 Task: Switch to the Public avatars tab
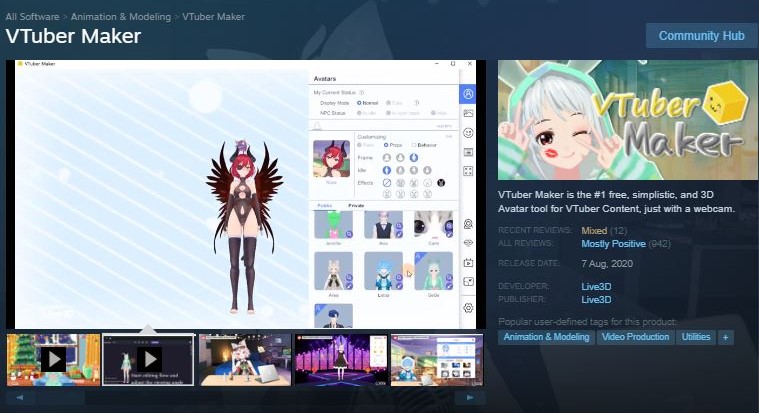324,206
